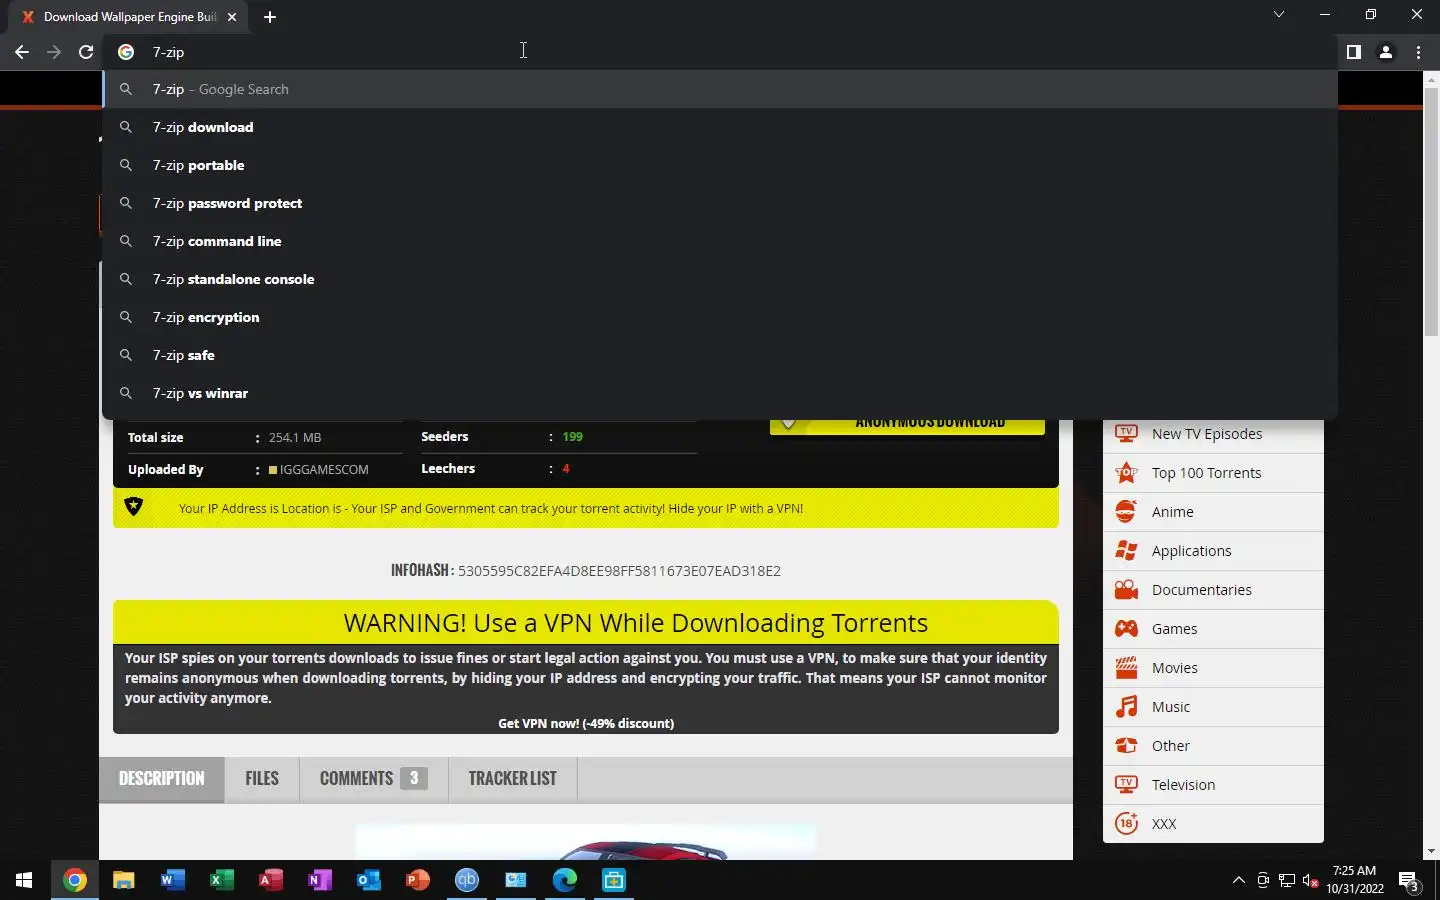Pick the '7-zip password protect' suggestion
The image size is (1440, 900).
(720, 203)
